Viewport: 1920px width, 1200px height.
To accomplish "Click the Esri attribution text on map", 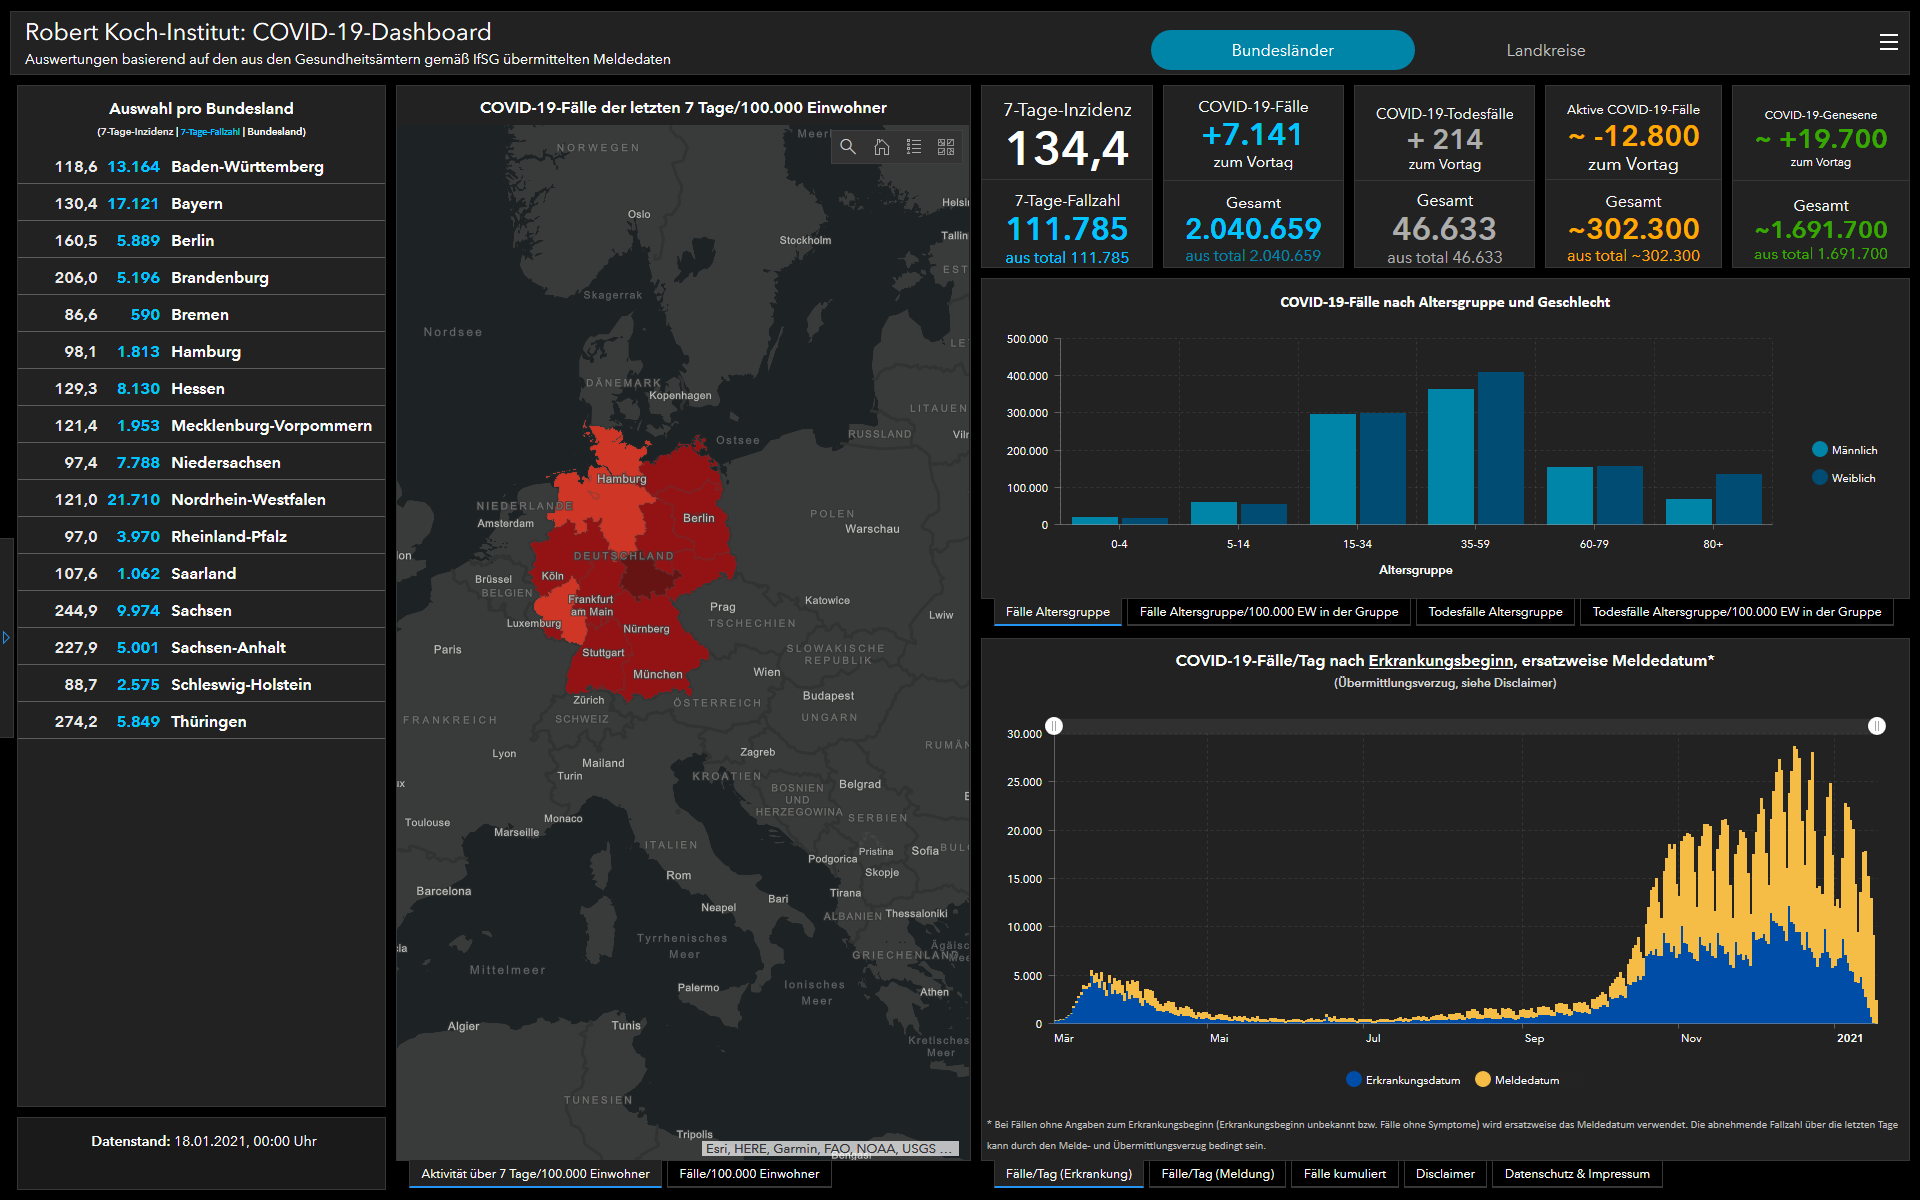I will coord(830,1148).
